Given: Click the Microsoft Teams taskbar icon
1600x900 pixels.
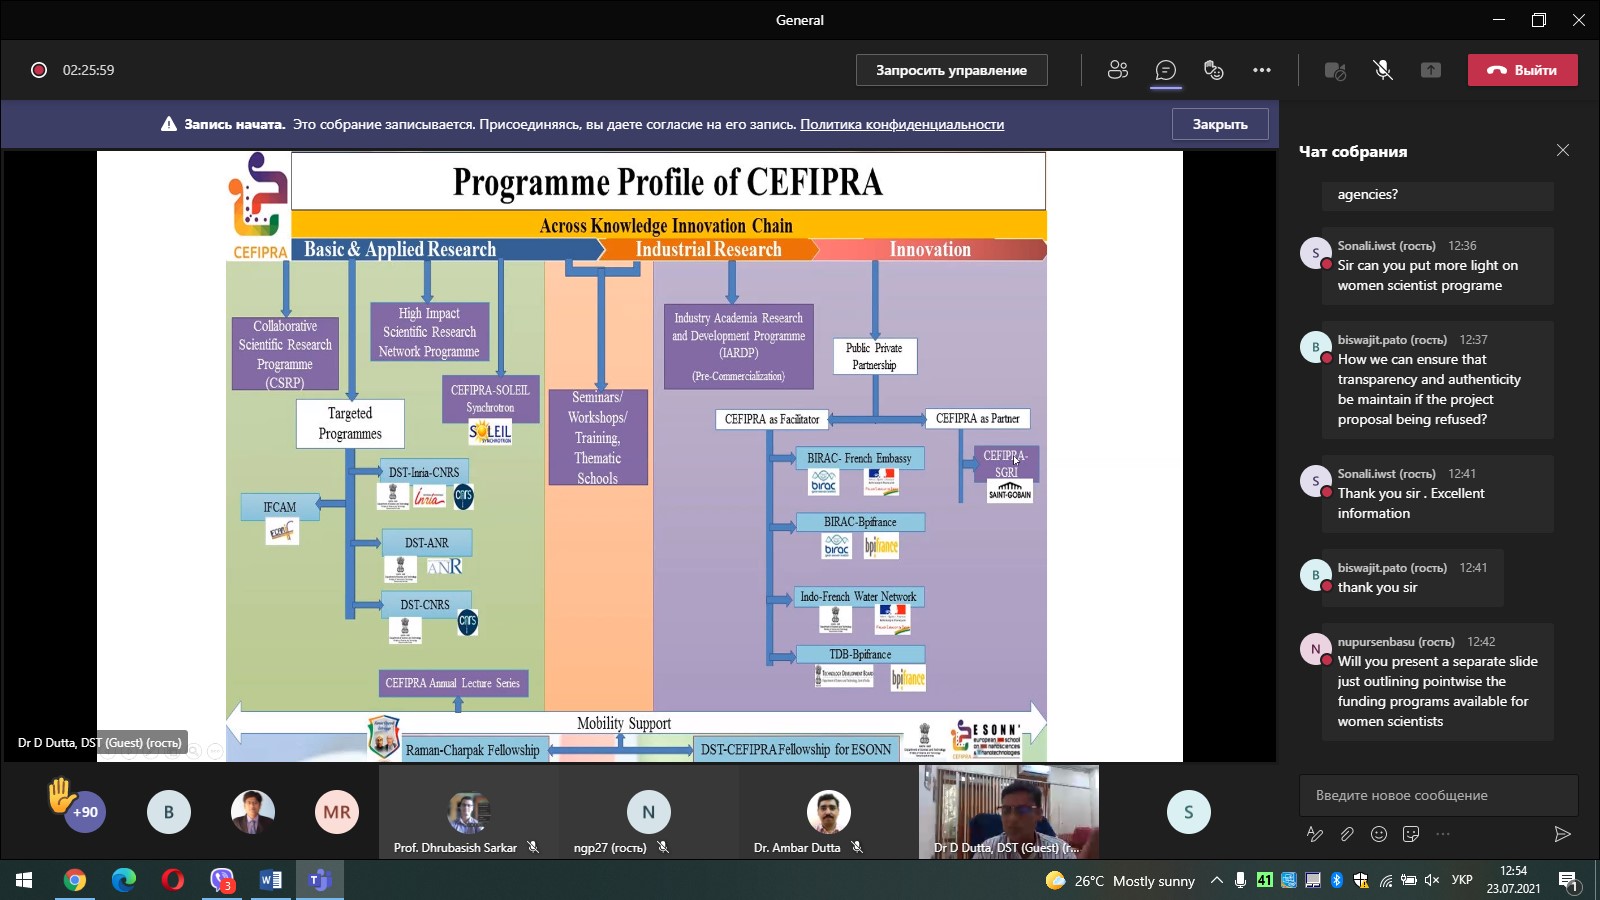Looking at the screenshot, I should (x=320, y=880).
